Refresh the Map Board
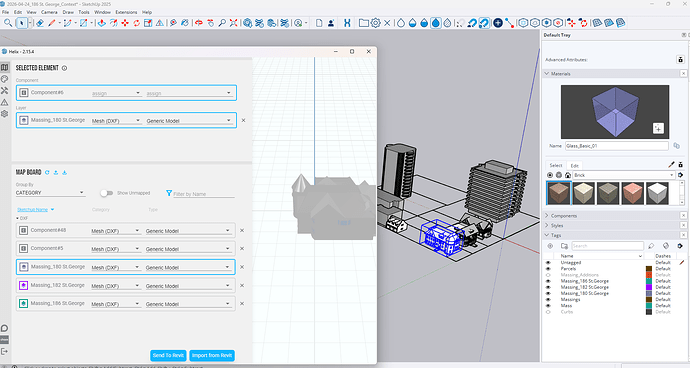690x368 pixels. click(47, 173)
